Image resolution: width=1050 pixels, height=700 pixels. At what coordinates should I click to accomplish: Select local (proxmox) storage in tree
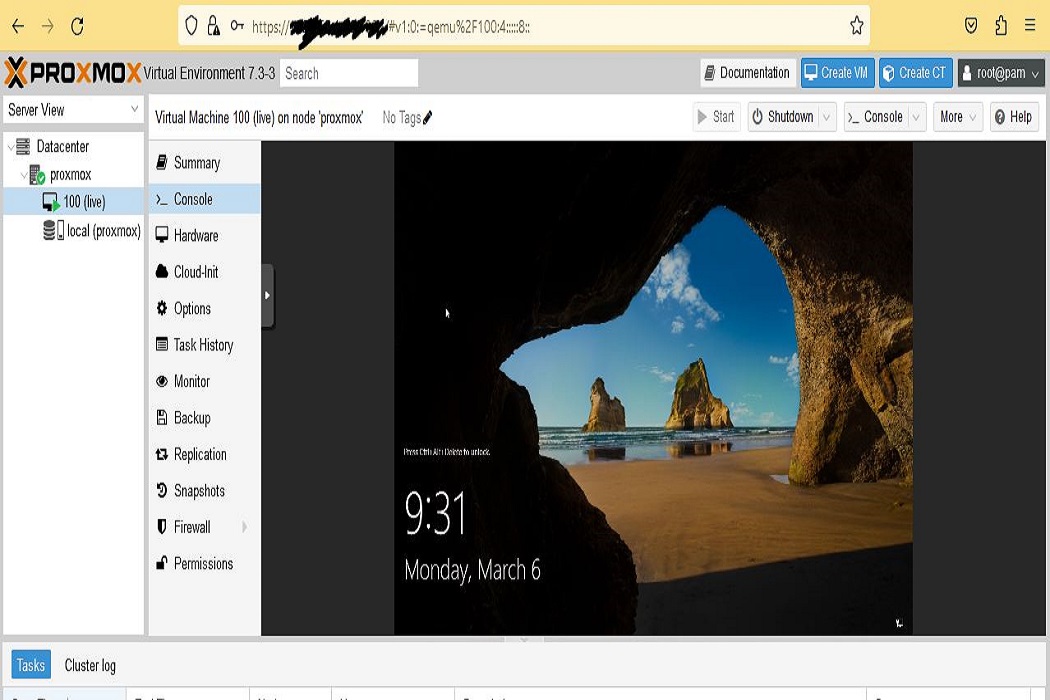coord(102,231)
